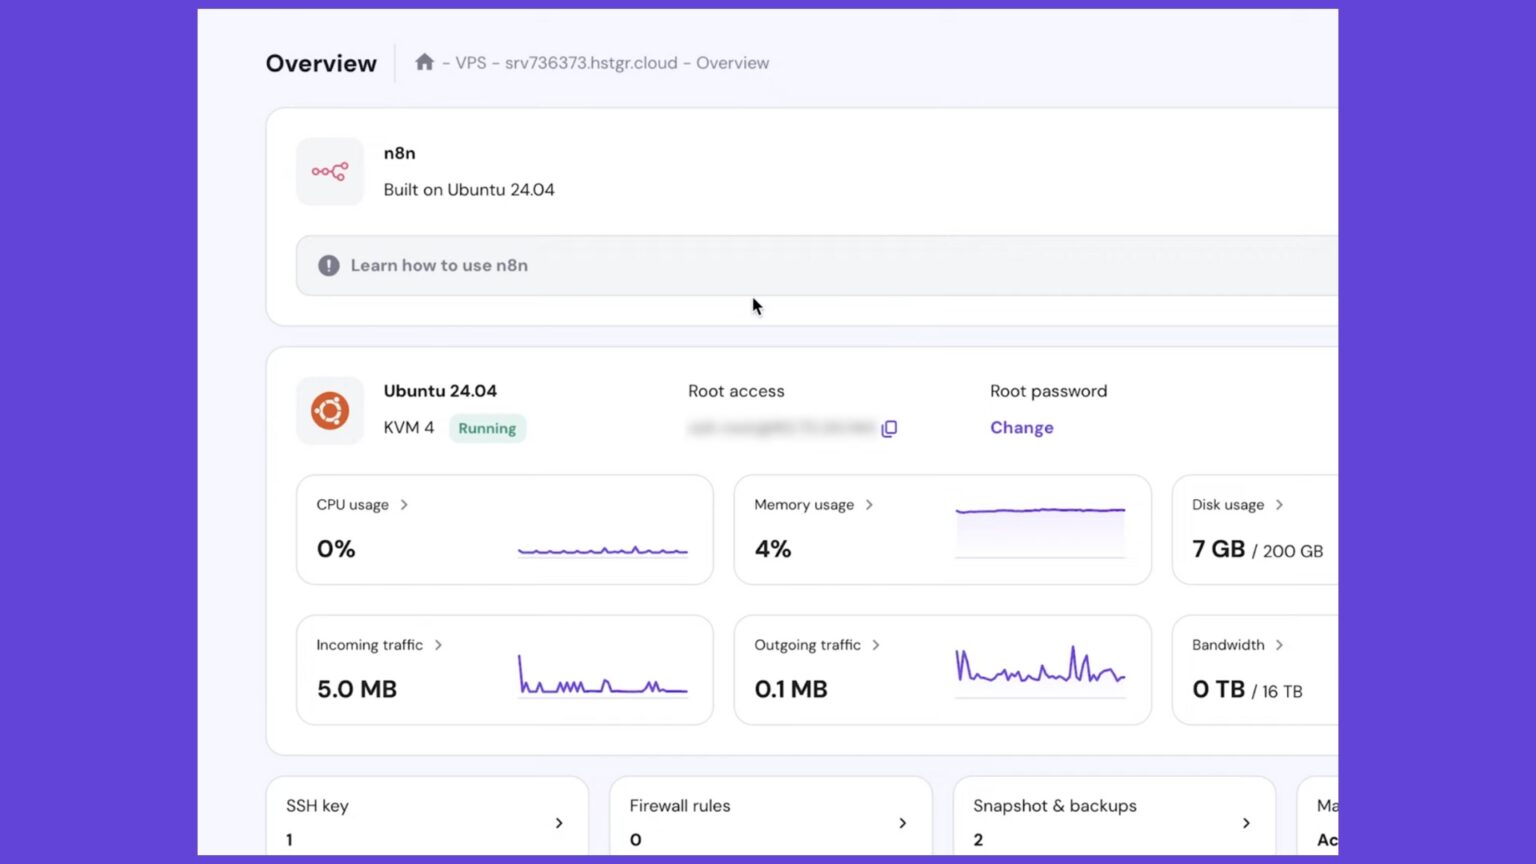Open the SSH key settings card
1536x864 pixels.
[426, 821]
